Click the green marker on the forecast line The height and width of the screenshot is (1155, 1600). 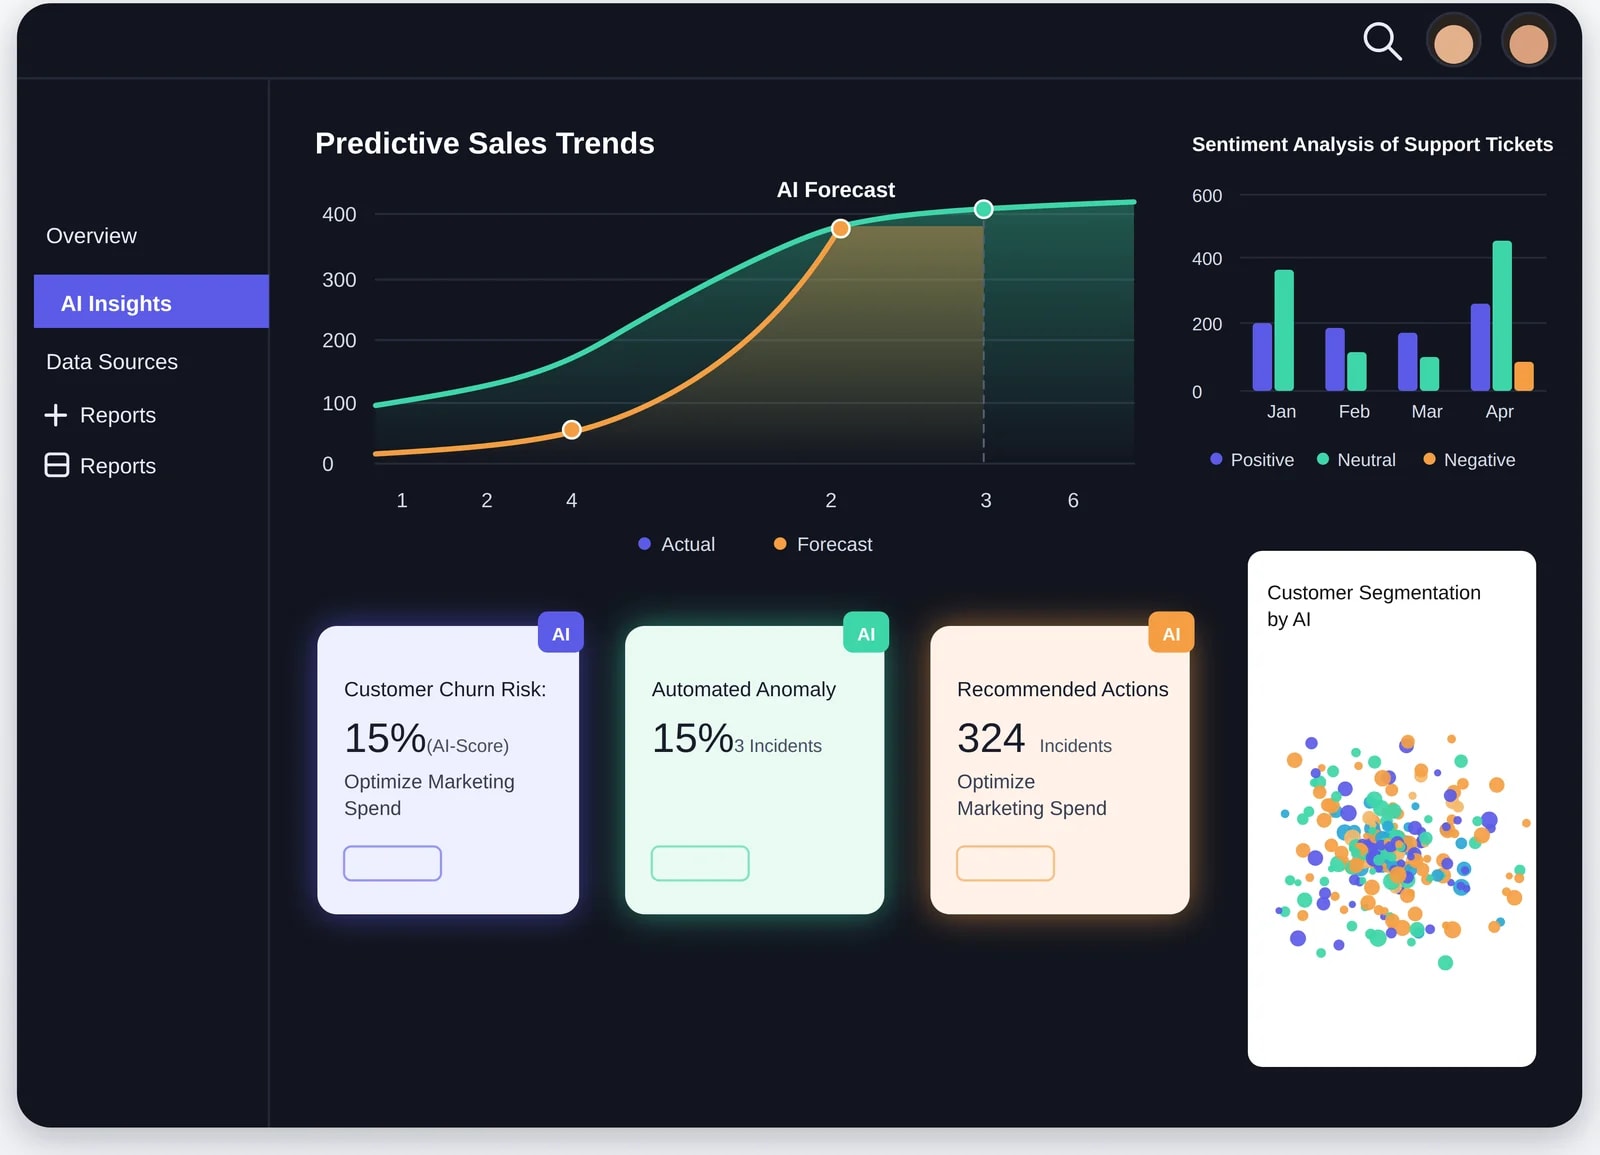coord(984,209)
